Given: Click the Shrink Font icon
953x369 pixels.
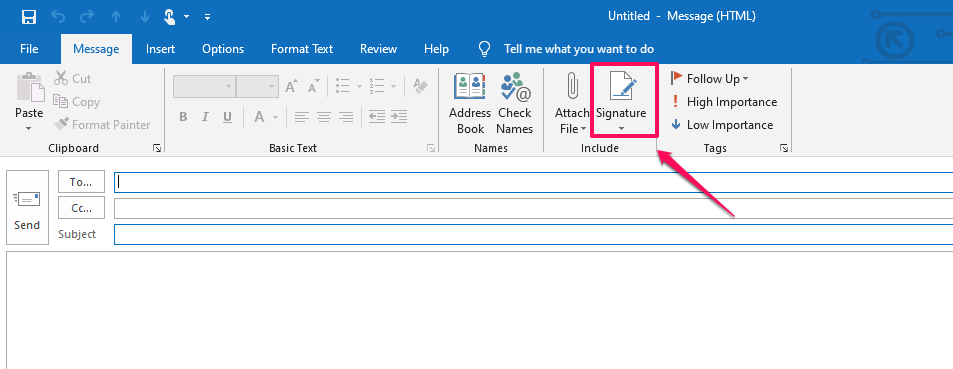Looking at the screenshot, I should click(x=313, y=86).
